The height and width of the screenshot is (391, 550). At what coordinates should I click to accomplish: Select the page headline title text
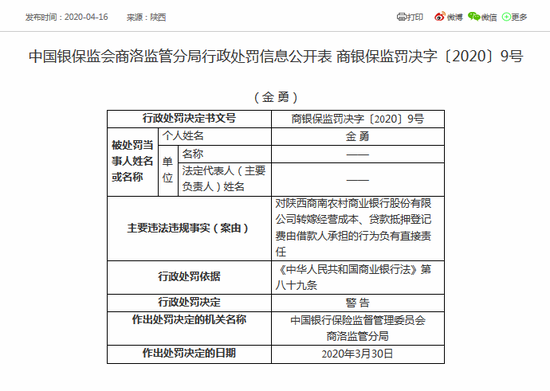click(x=276, y=56)
